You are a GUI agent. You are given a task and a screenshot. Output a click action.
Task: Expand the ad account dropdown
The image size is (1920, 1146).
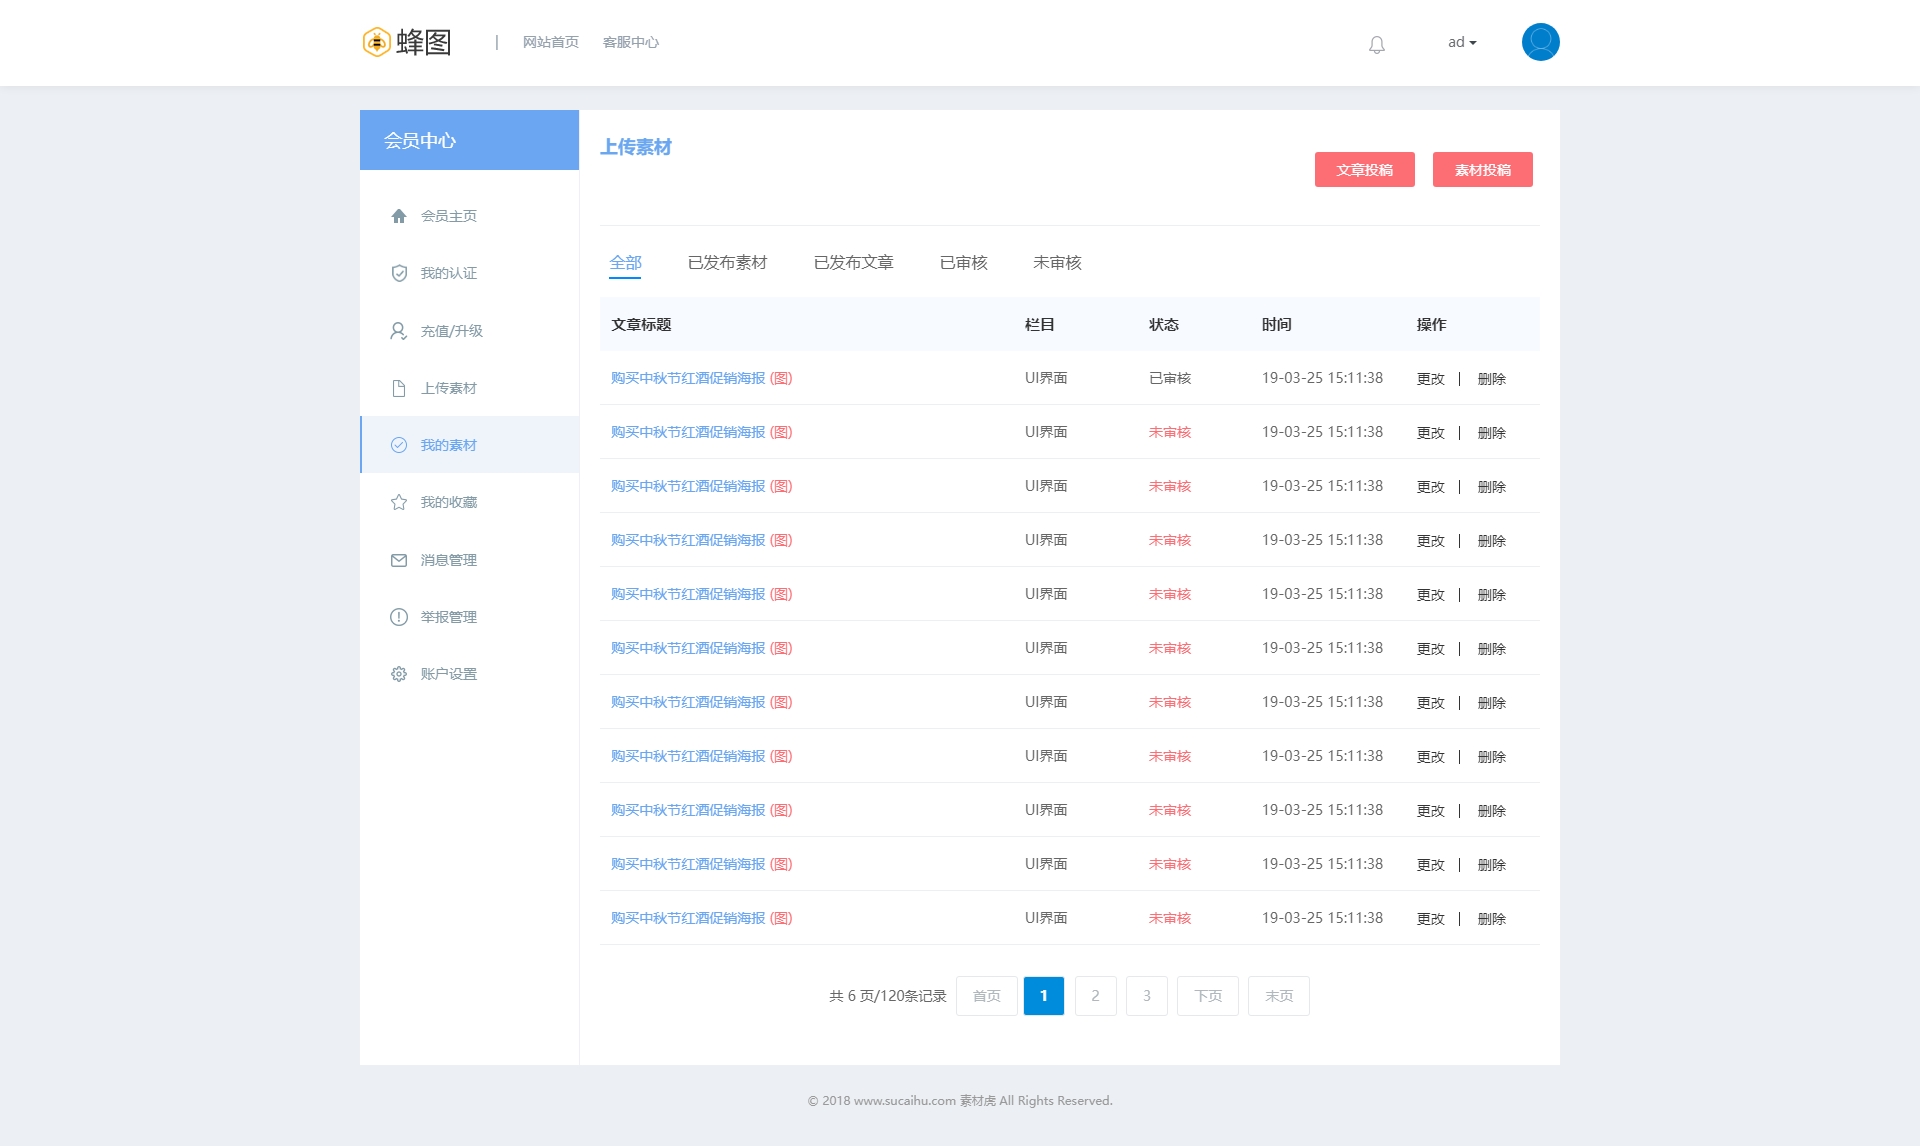[x=1461, y=42]
